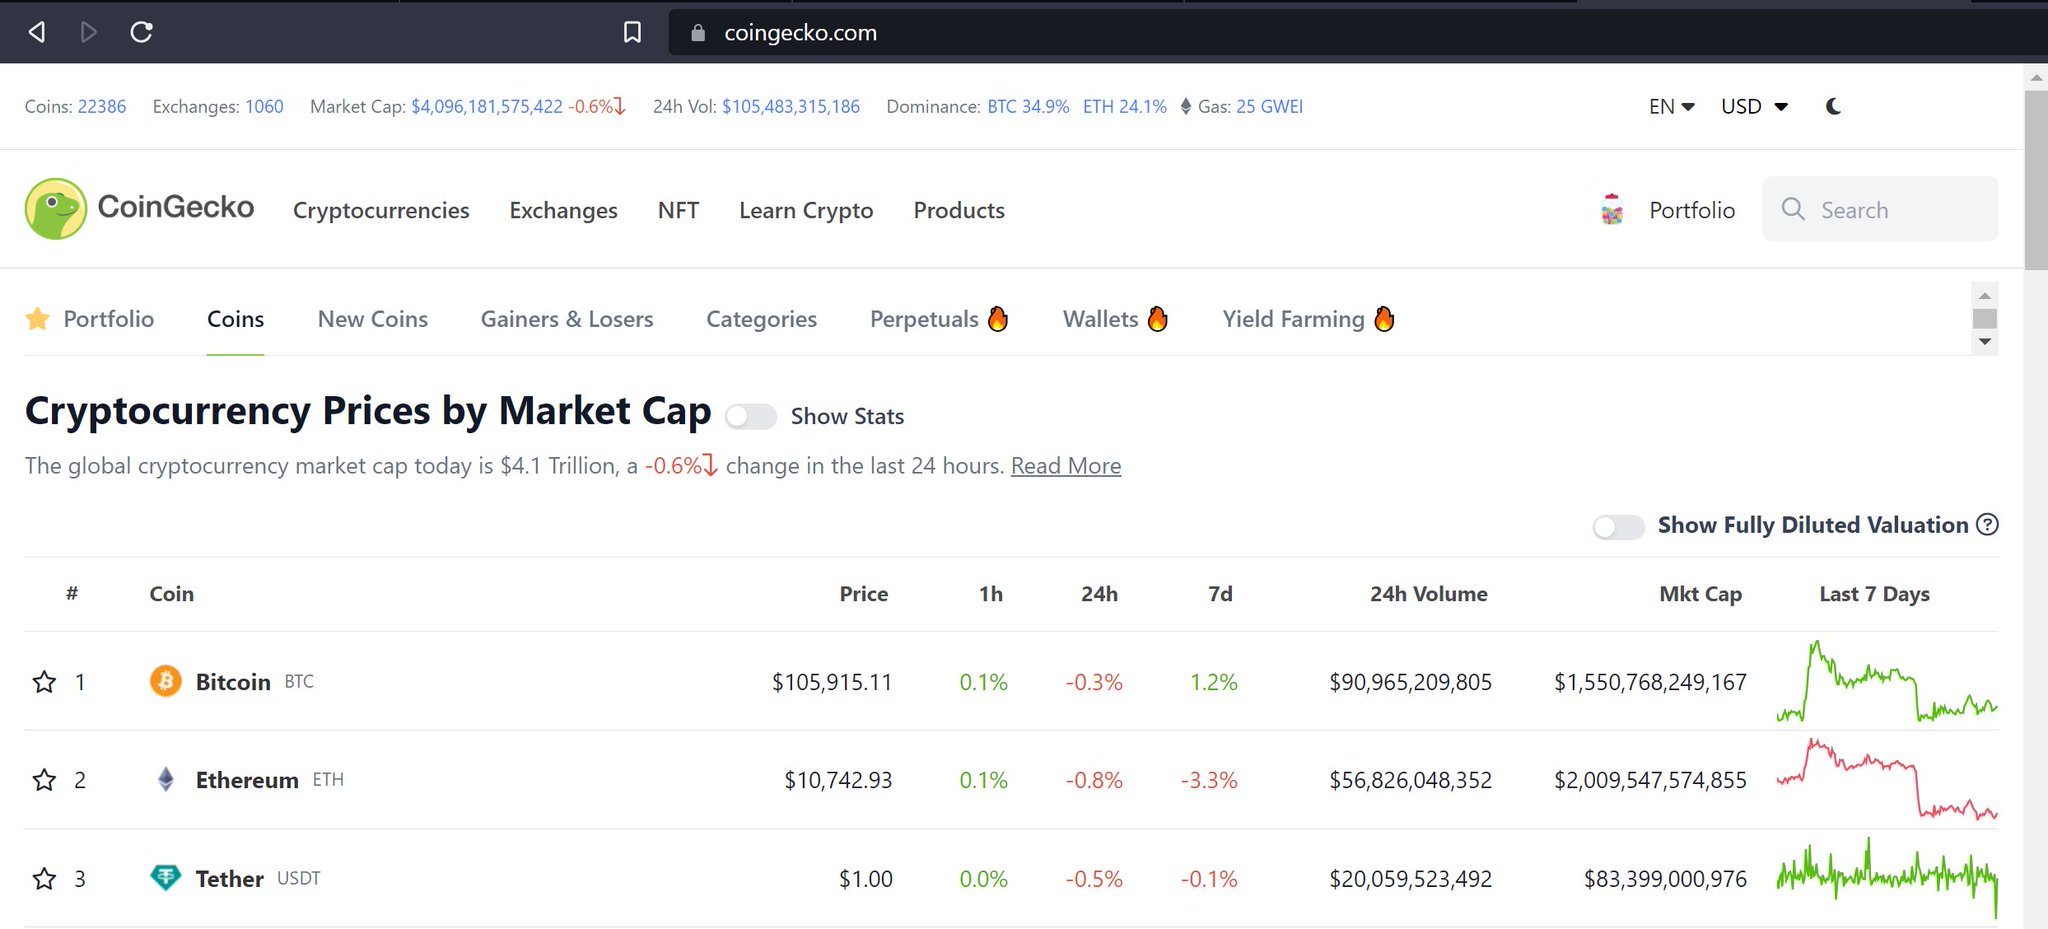This screenshot has width=2048, height=929.
Task: Open the Gainers & Losers tab
Action: (x=567, y=319)
